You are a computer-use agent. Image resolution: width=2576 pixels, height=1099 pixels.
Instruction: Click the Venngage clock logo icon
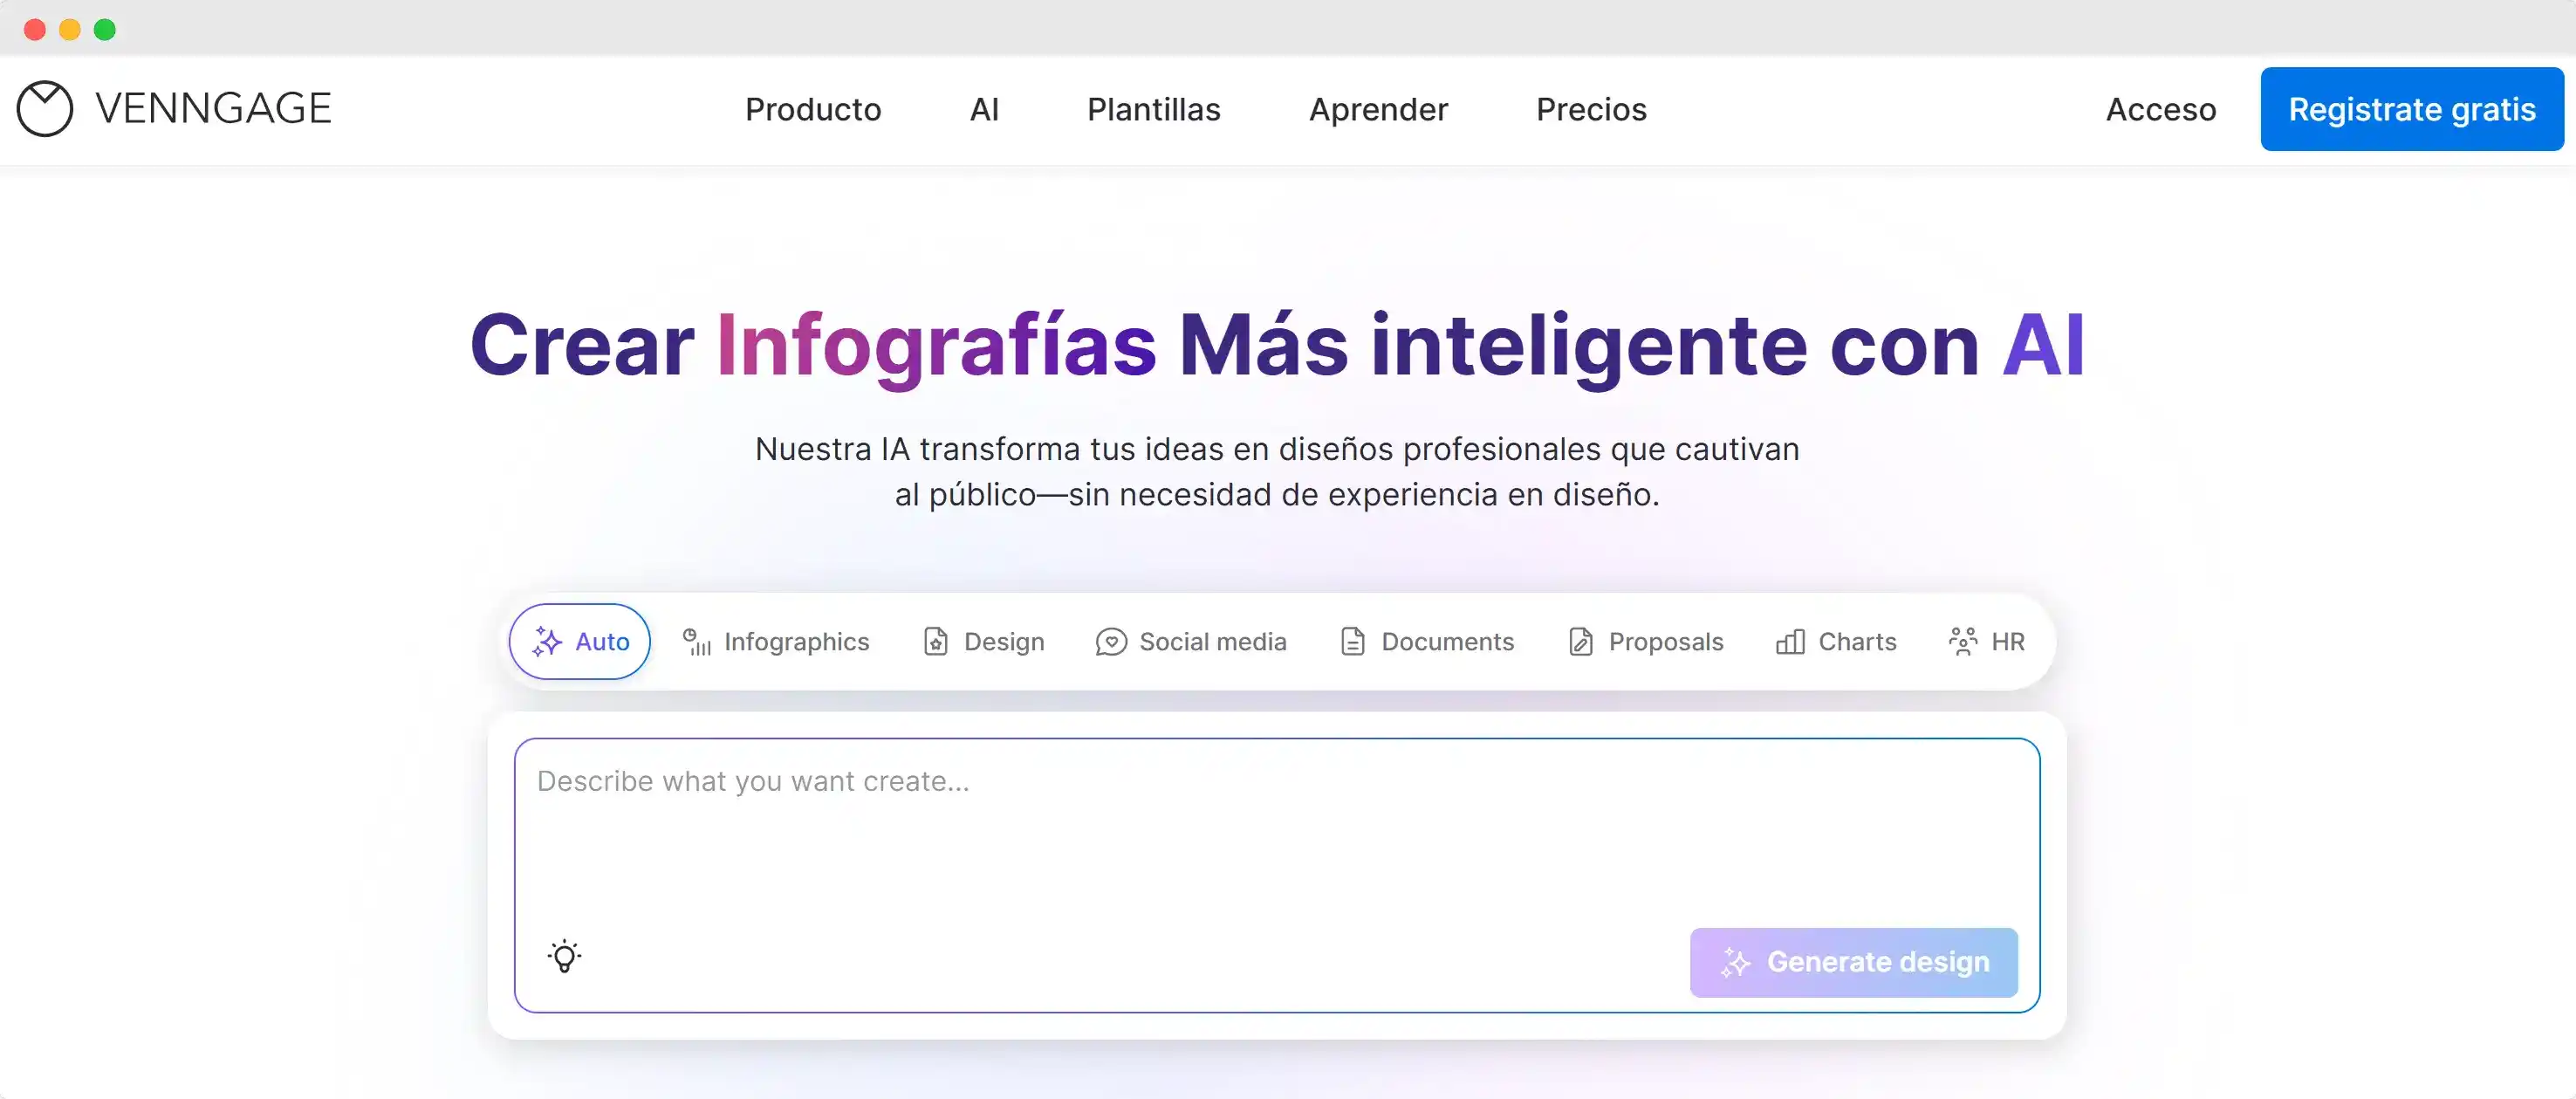coord(45,108)
